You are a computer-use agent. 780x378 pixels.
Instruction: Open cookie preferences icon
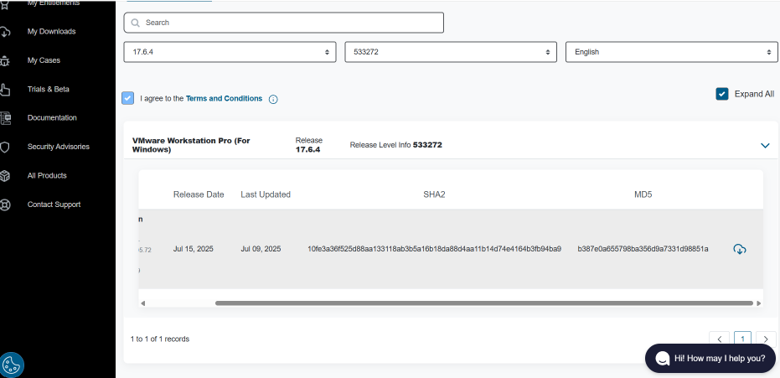tap(11, 365)
